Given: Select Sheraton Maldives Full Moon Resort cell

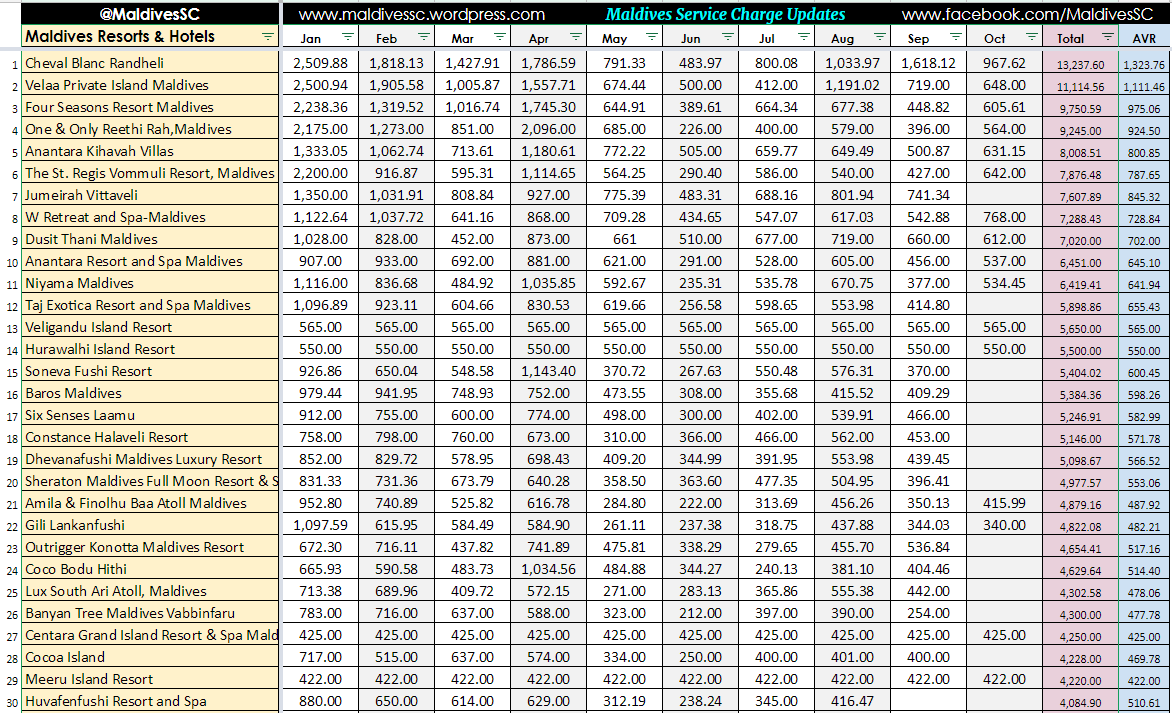Looking at the screenshot, I should point(150,481).
